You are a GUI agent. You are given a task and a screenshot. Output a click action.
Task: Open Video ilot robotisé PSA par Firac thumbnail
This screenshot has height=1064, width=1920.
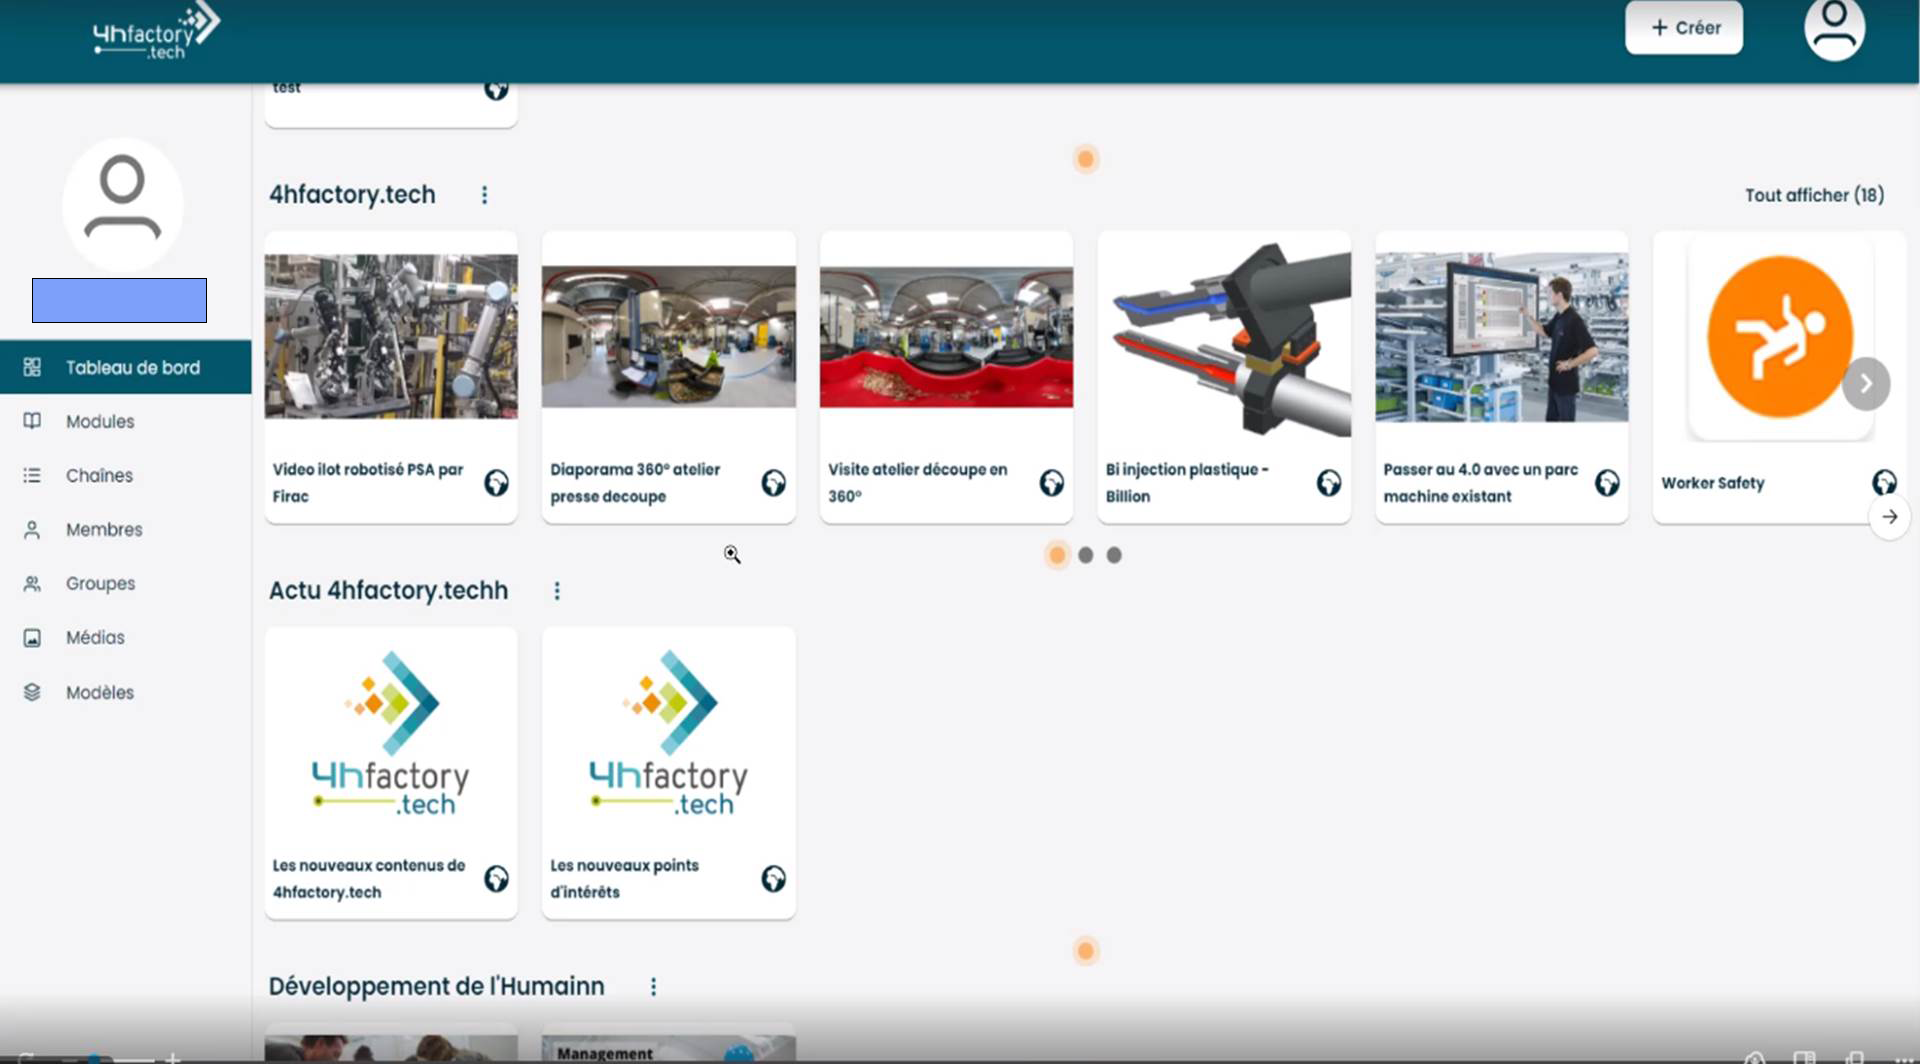pos(391,337)
